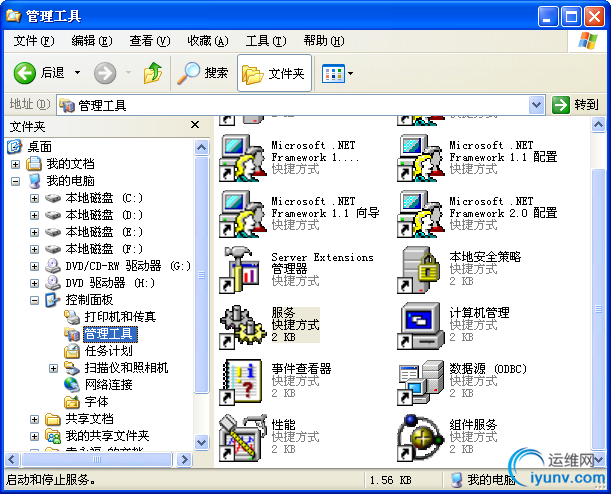Click the 转到 go button
The height and width of the screenshot is (494, 611).
576,105
